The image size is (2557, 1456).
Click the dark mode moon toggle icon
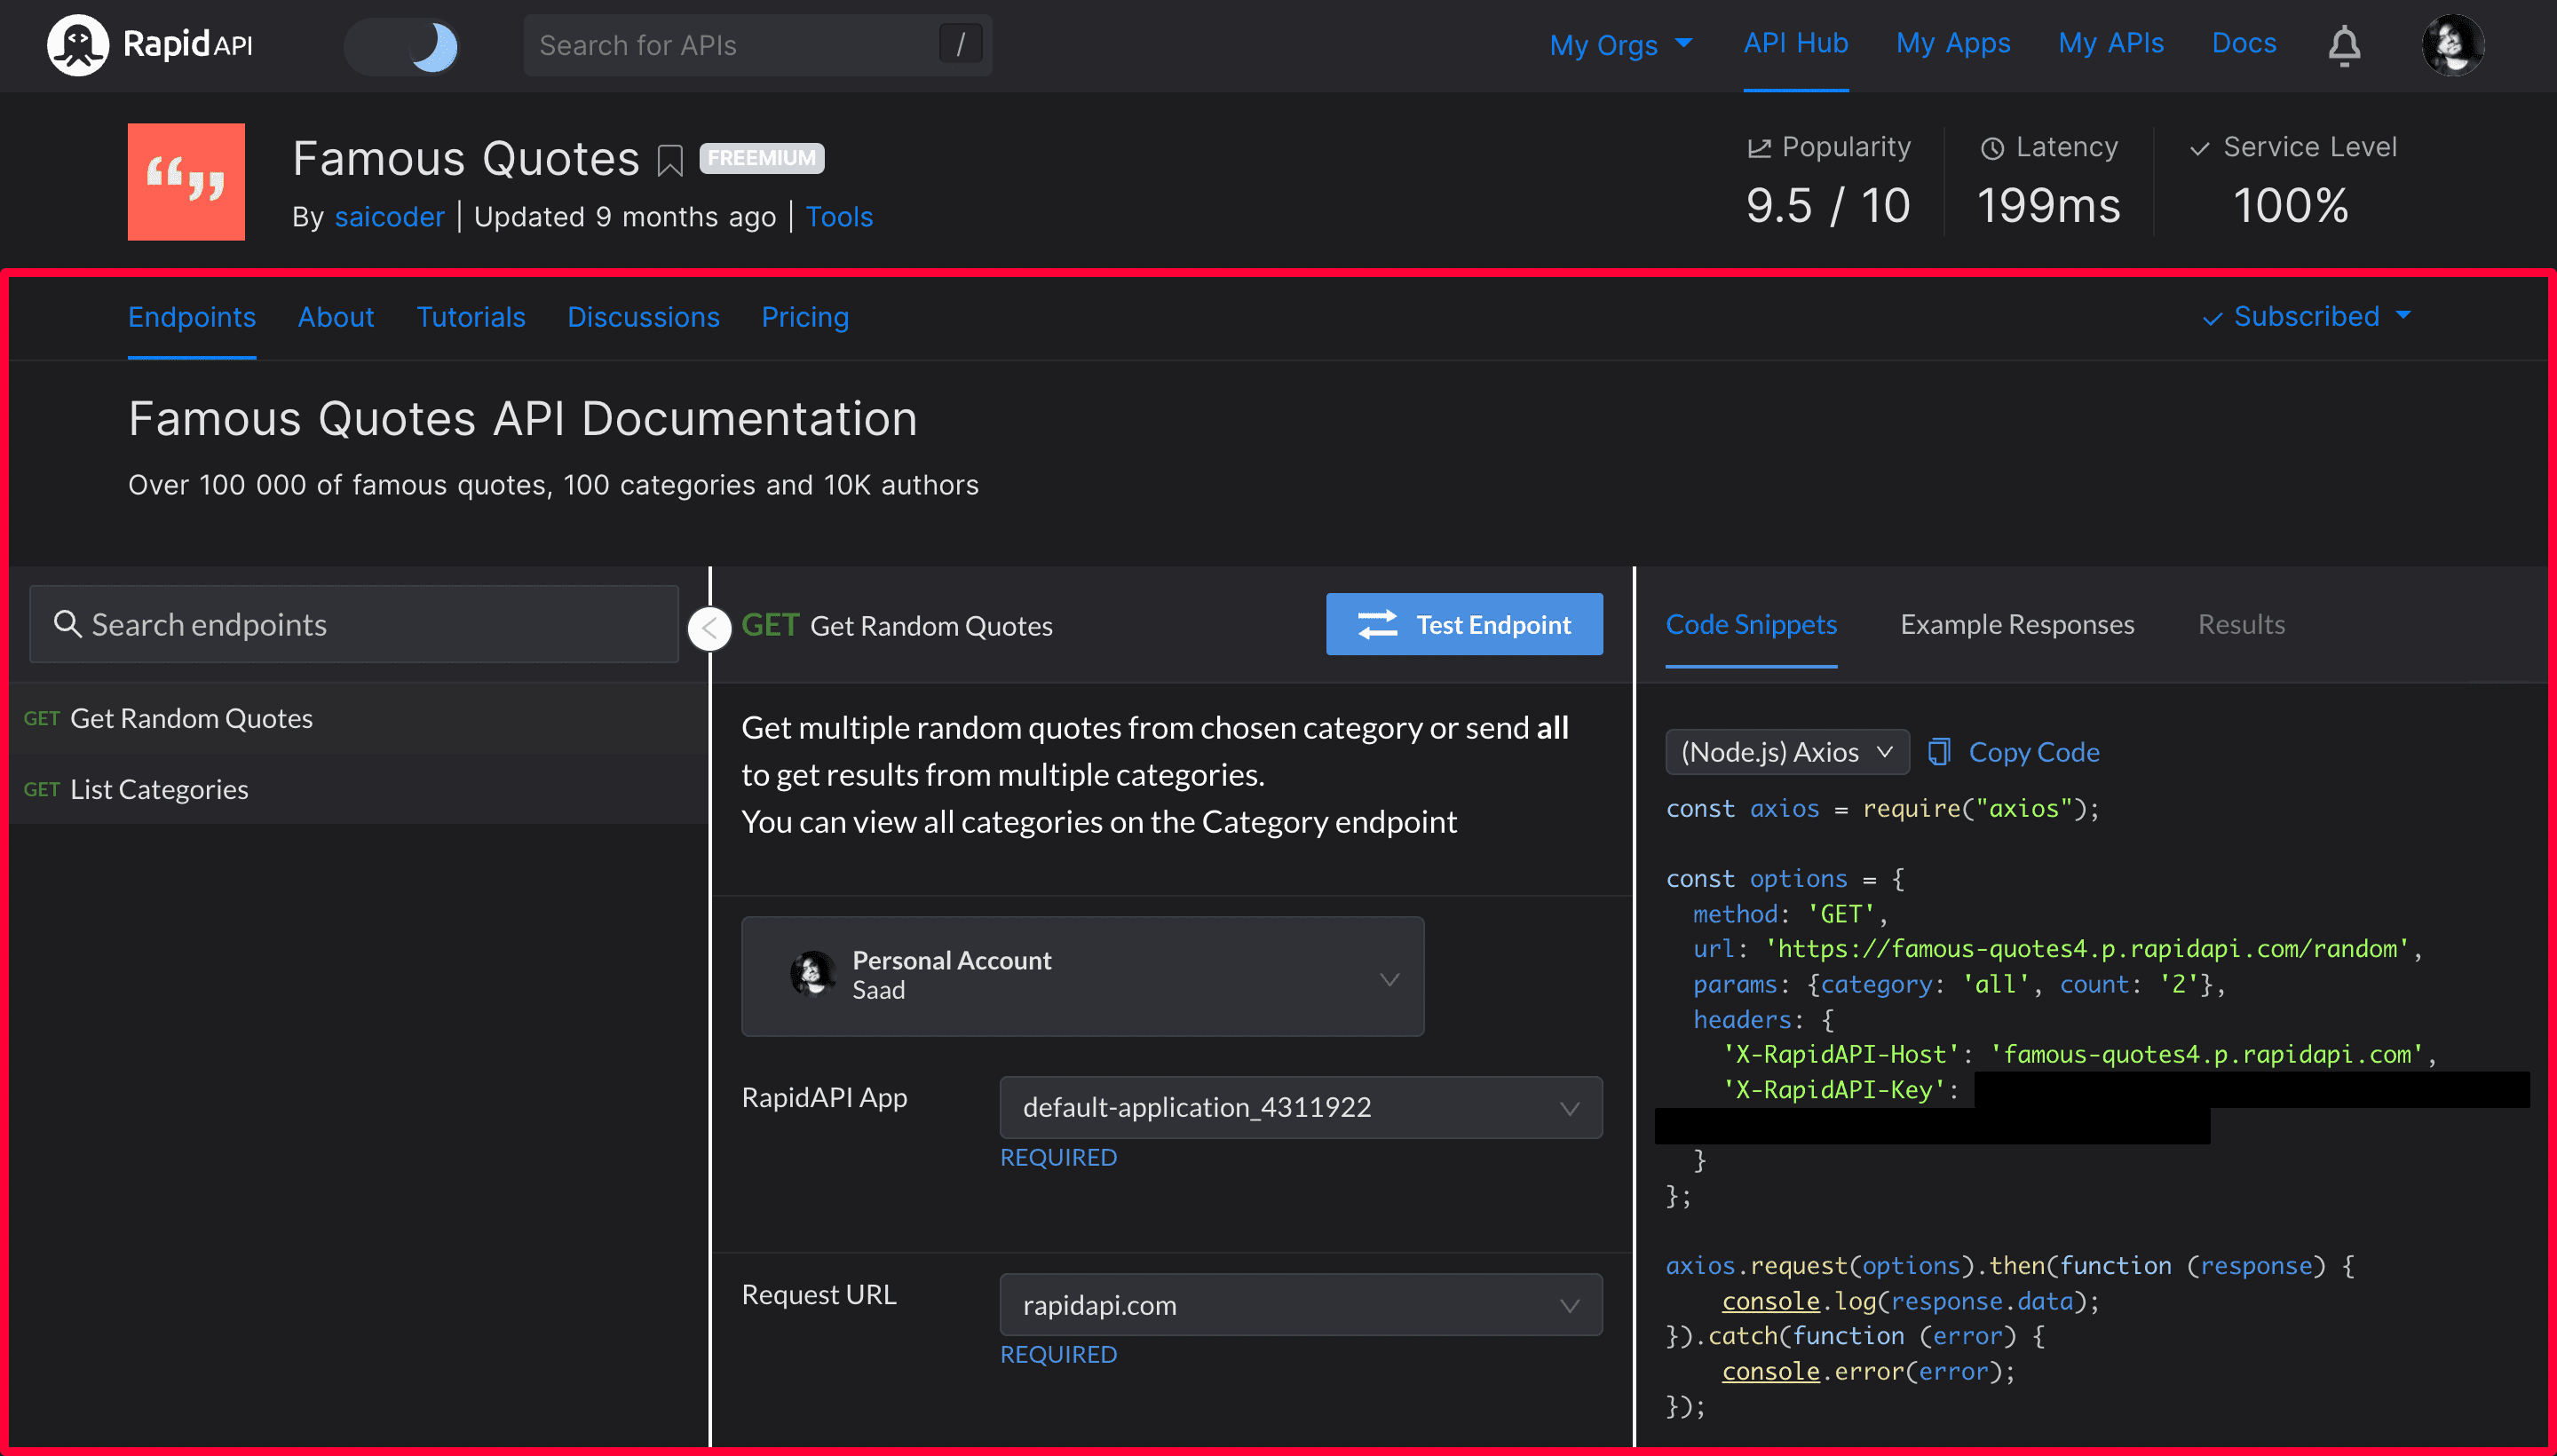(436, 44)
